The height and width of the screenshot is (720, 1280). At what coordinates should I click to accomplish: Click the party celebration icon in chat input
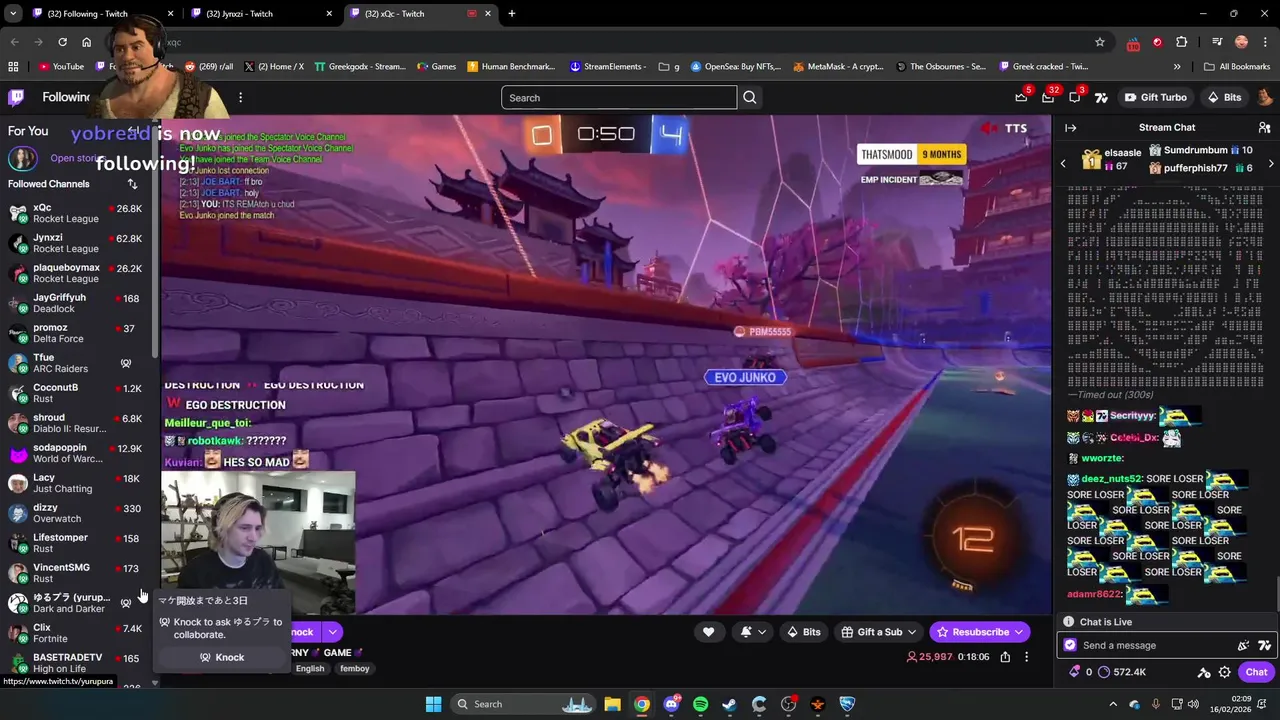[1243, 645]
